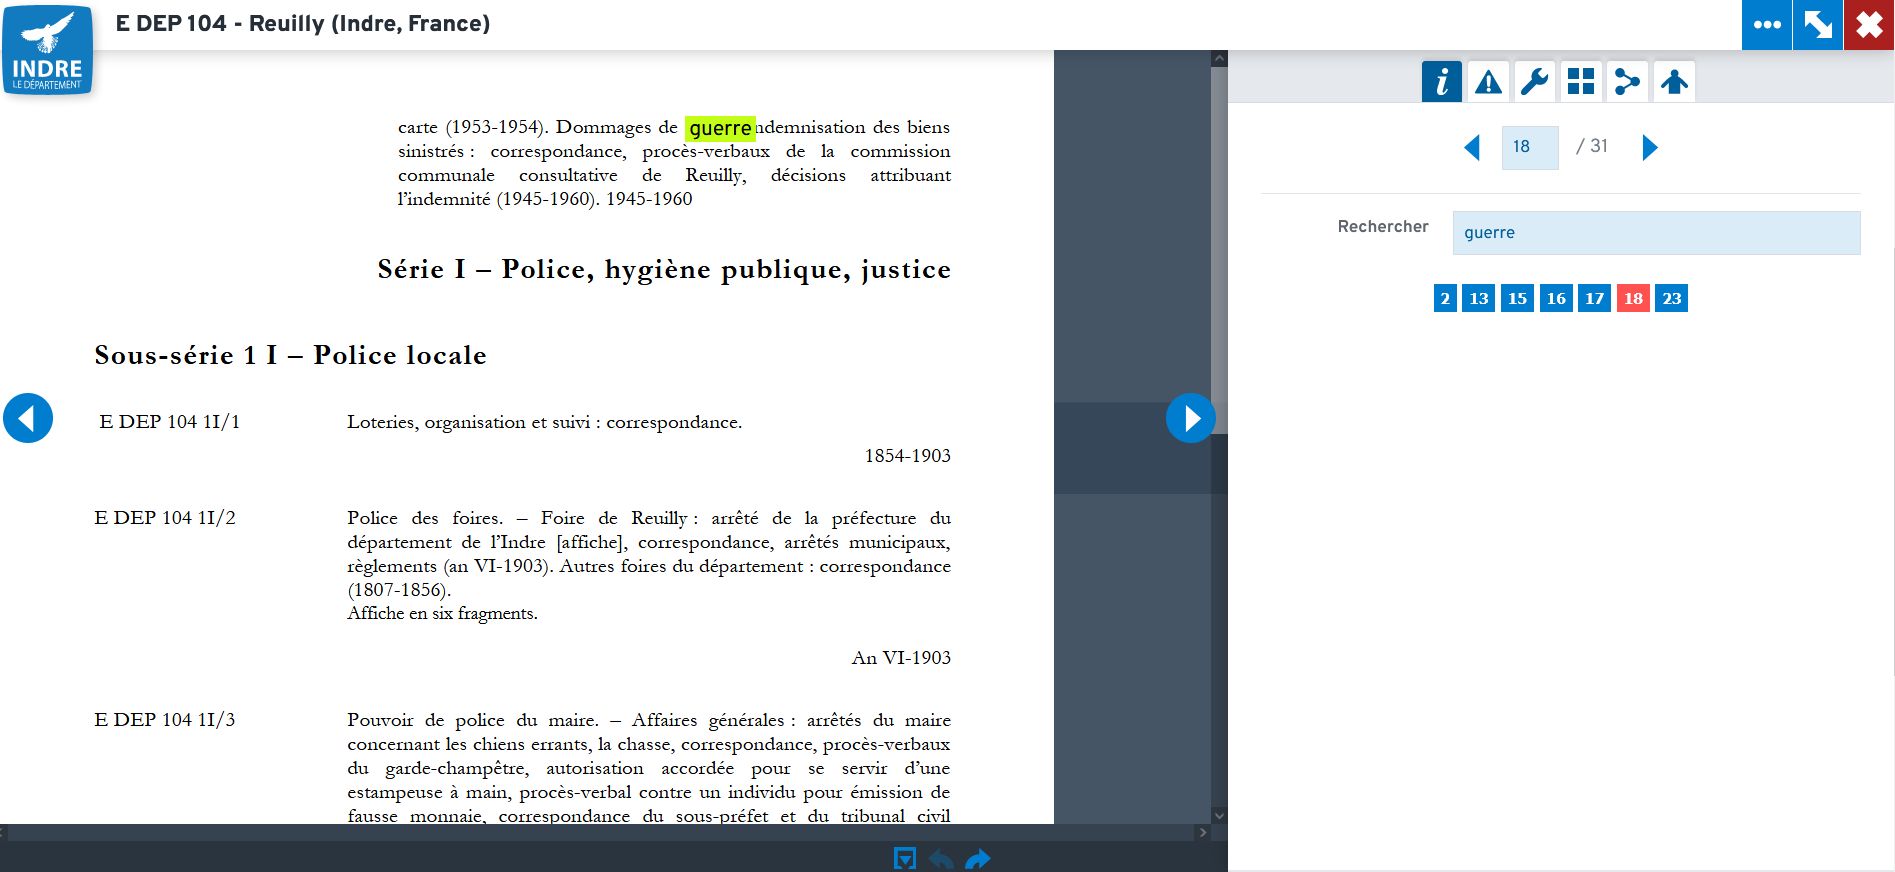Viewport: 1895px width, 872px height.
Task: Click the Rechercher search field containing guerre
Action: click(x=1655, y=233)
